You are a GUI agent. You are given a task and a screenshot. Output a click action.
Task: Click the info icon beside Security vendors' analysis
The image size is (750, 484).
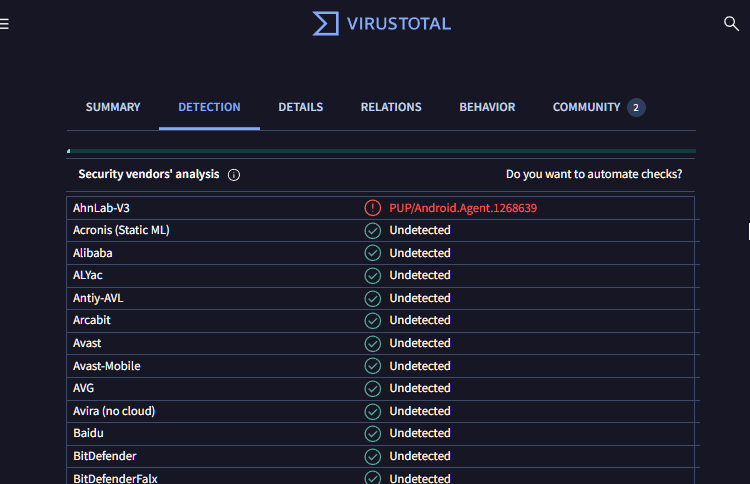pyautogui.click(x=234, y=175)
